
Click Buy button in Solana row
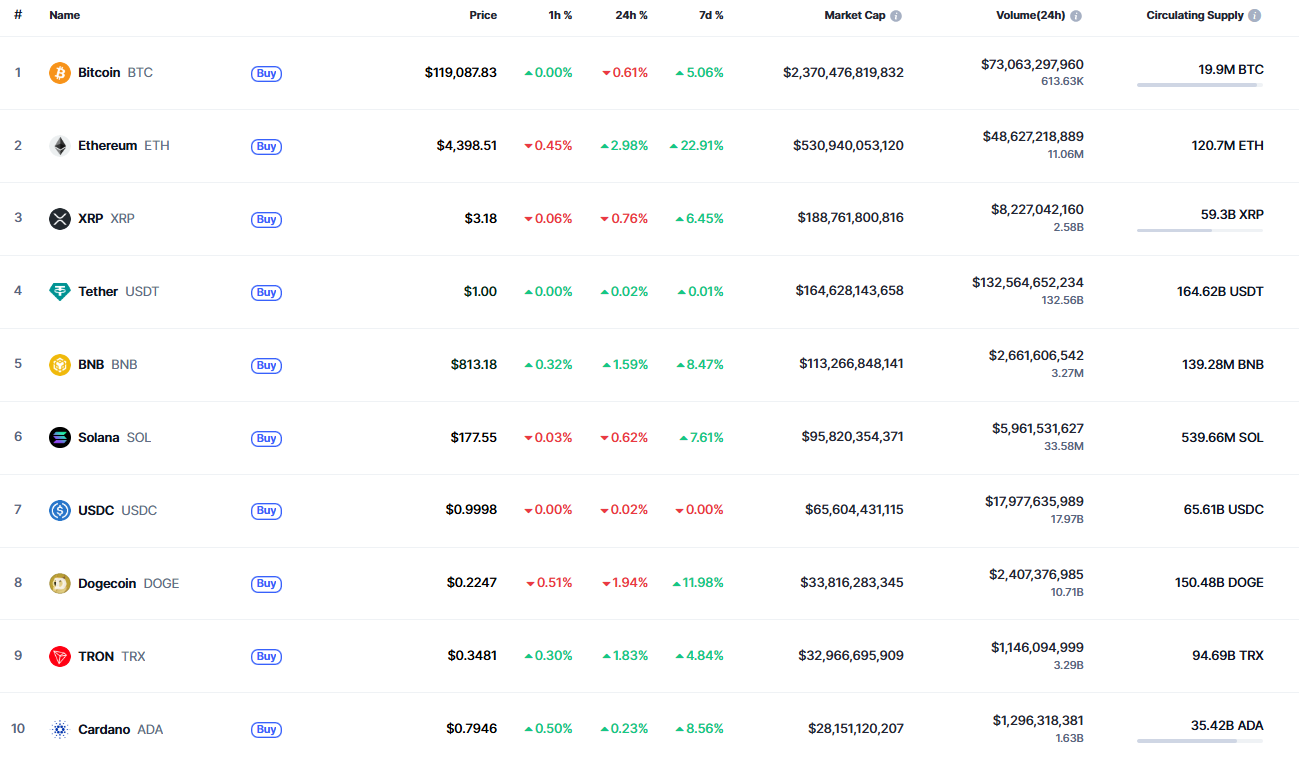click(x=266, y=438)
